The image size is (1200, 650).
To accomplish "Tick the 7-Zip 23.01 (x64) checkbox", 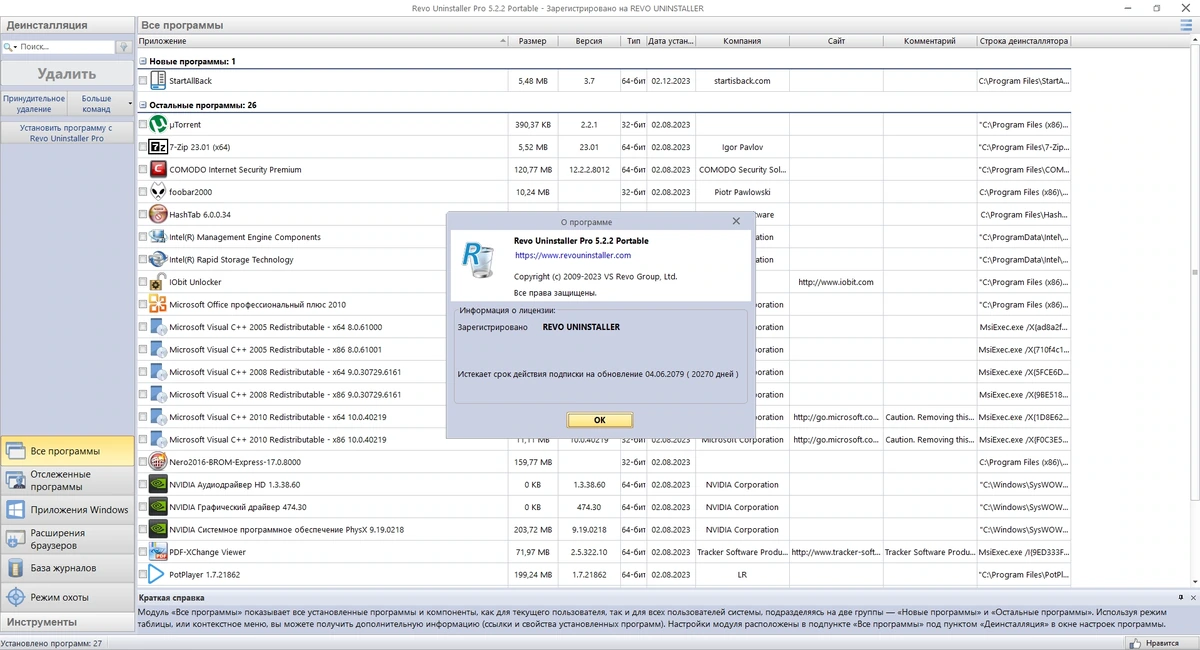I will [143, 148].
